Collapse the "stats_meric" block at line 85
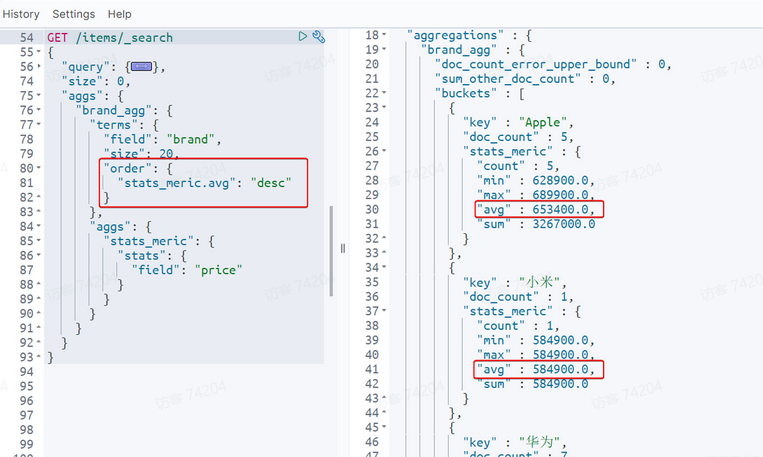Viewport: 763px width, 457px height. (39, 240)
